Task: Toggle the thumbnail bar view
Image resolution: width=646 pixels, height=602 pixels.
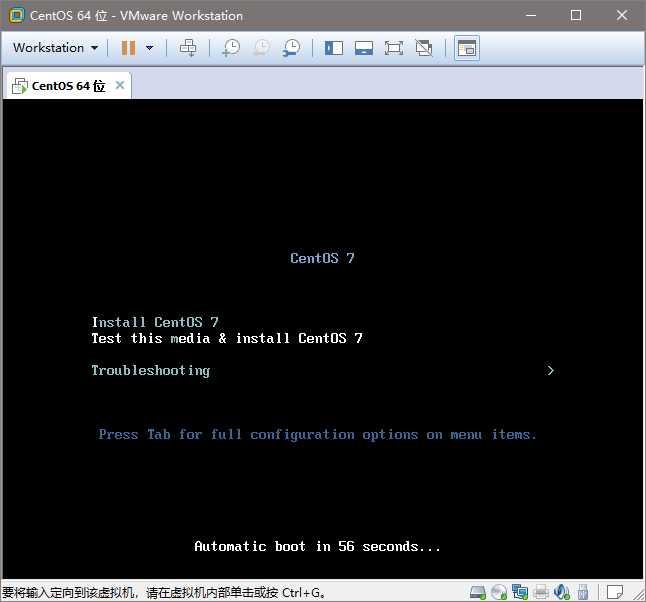Action: [364, 48]
